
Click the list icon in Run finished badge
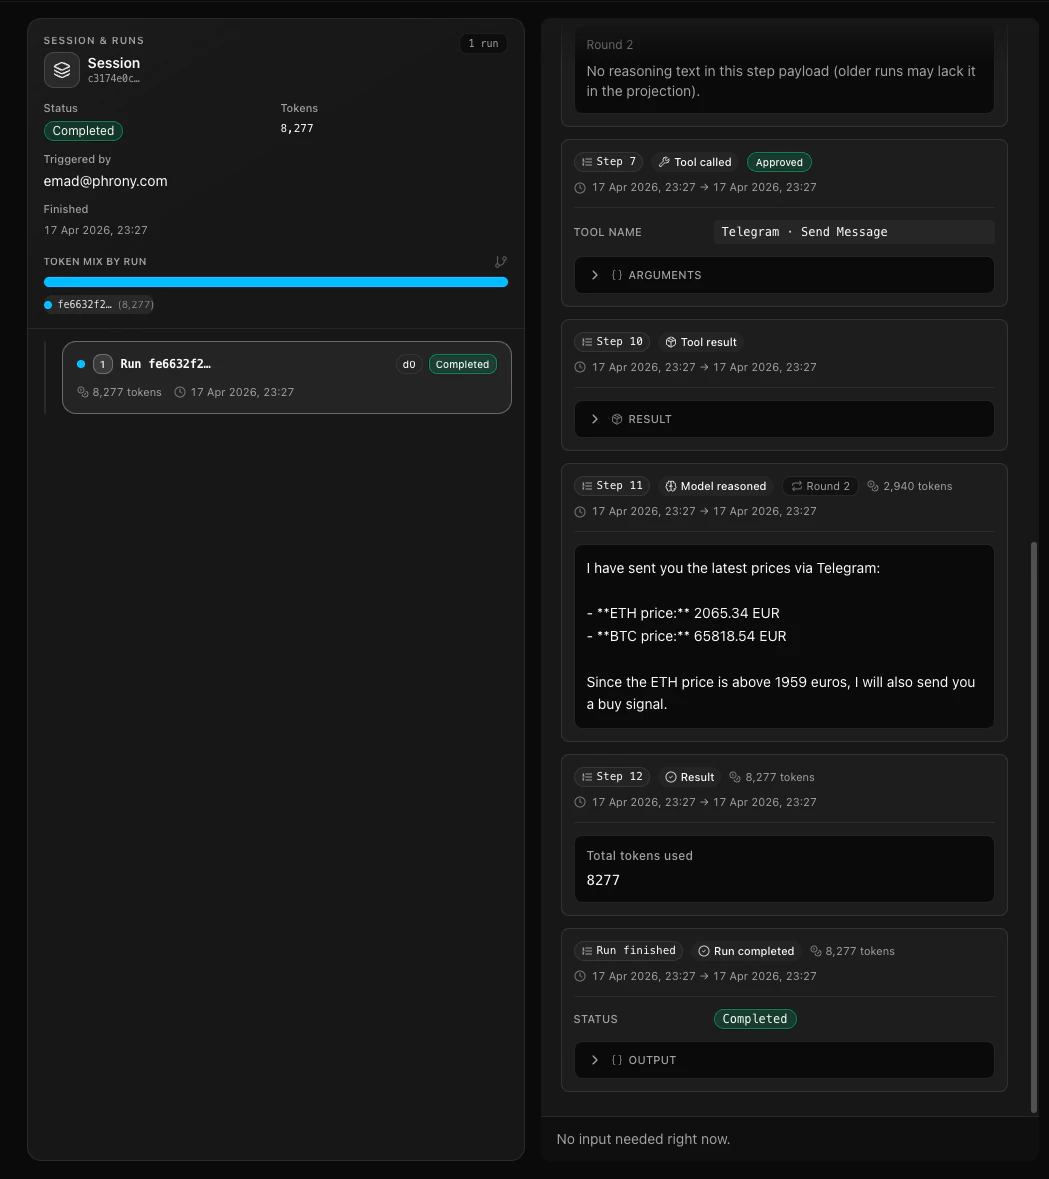tap(587, 951)
